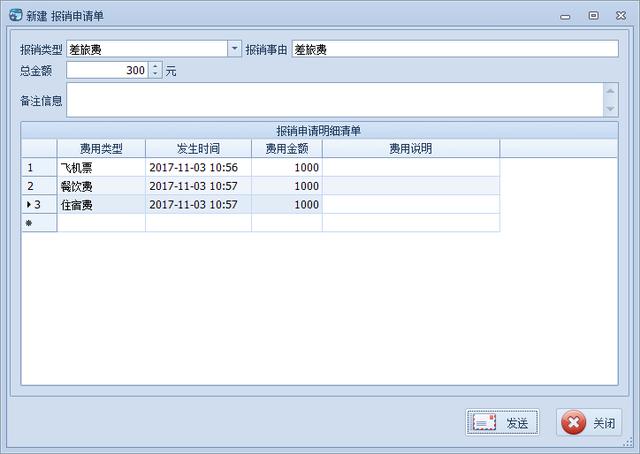The image size is (640, 454).
Task: Click the application icon in the title bar
Action: pos(16,15)
